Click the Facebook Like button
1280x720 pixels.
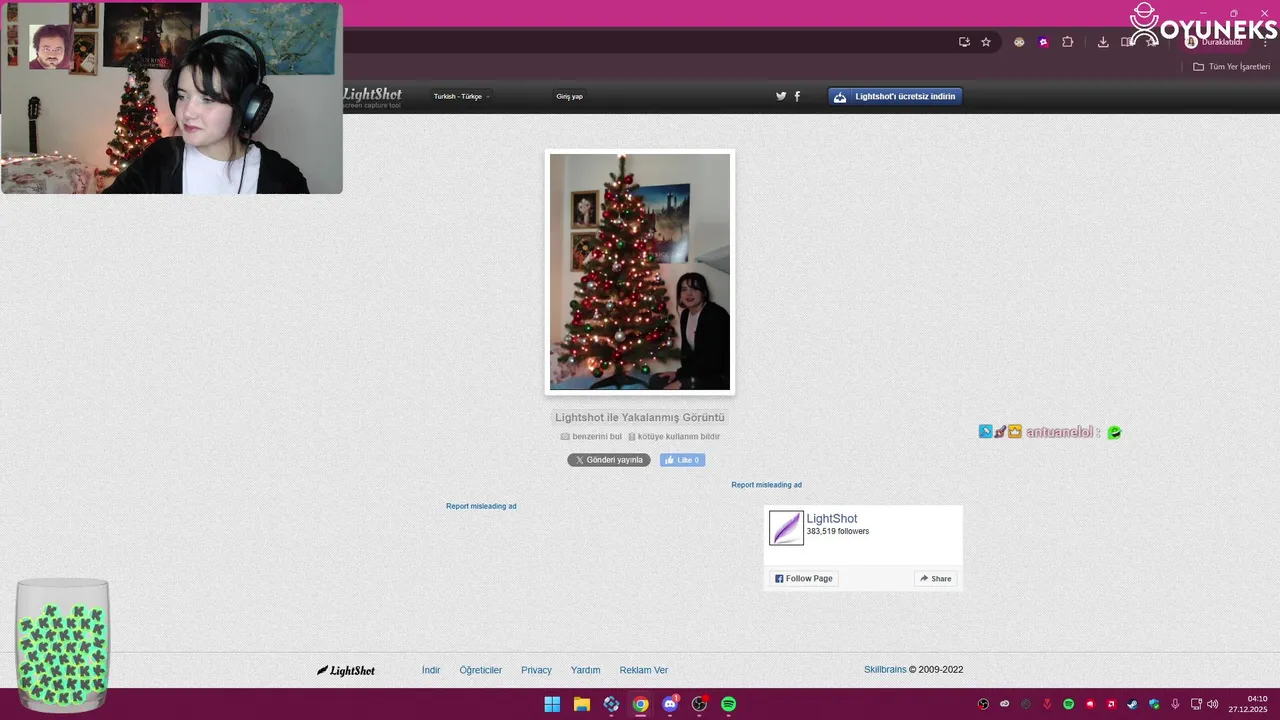click(682, 460)
